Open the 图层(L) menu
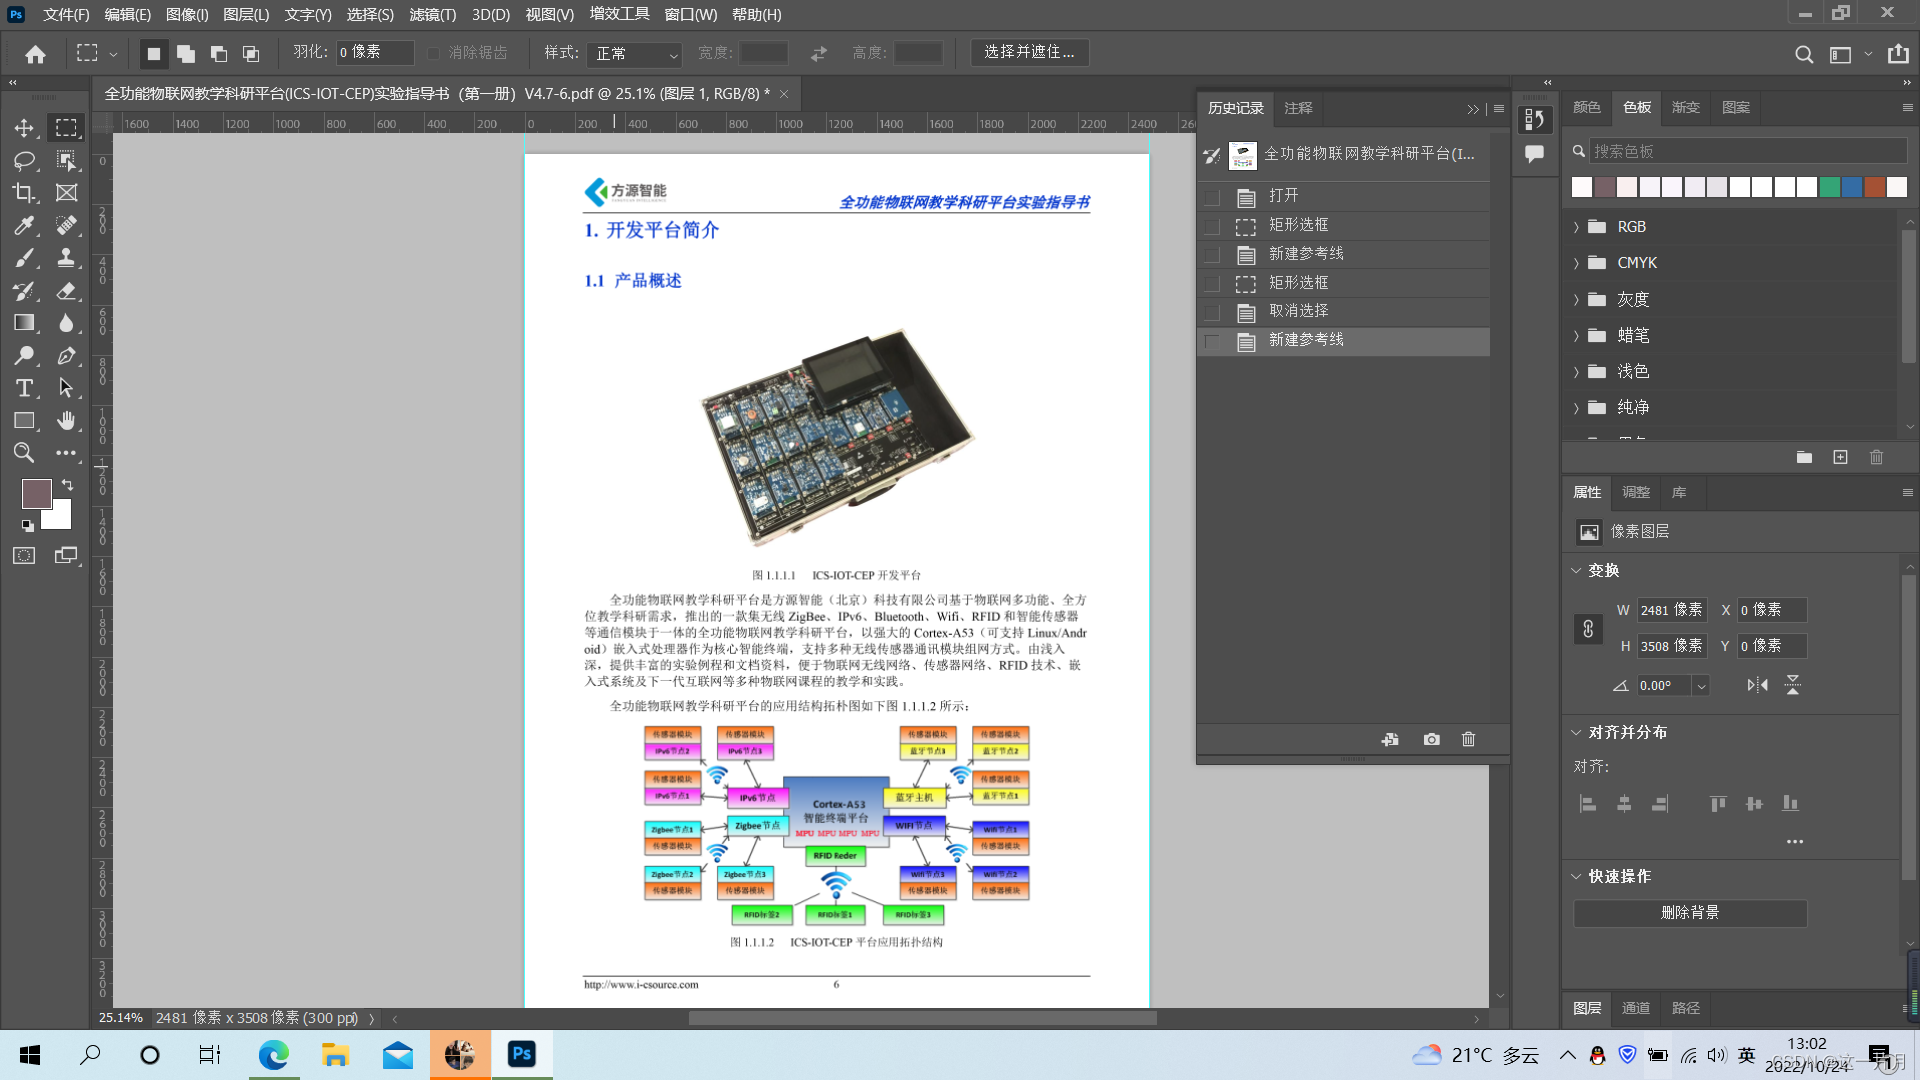This screenshot has width=1920, height=1080. tap(246, 15)
